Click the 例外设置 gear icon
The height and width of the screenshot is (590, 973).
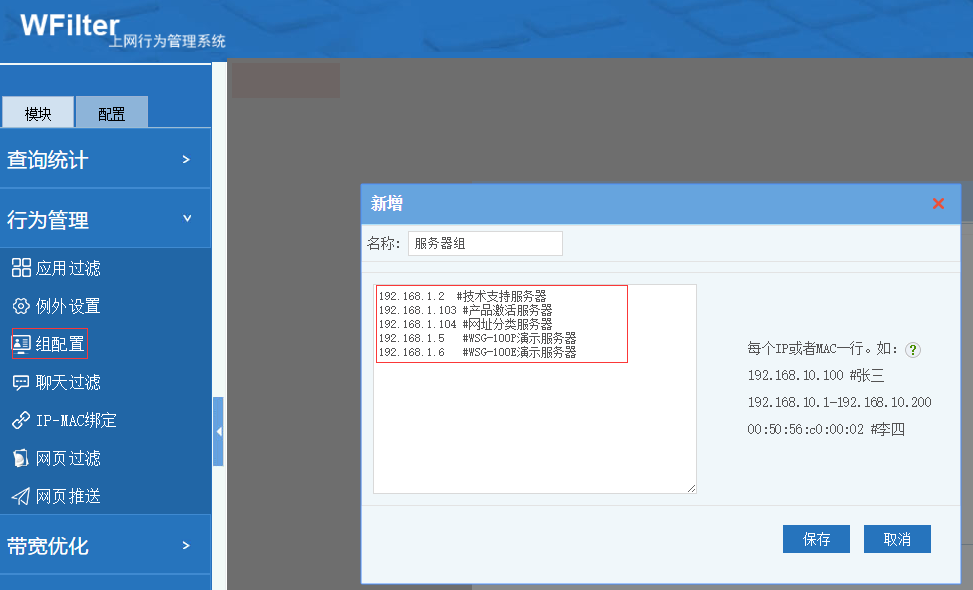click(21, 306)
